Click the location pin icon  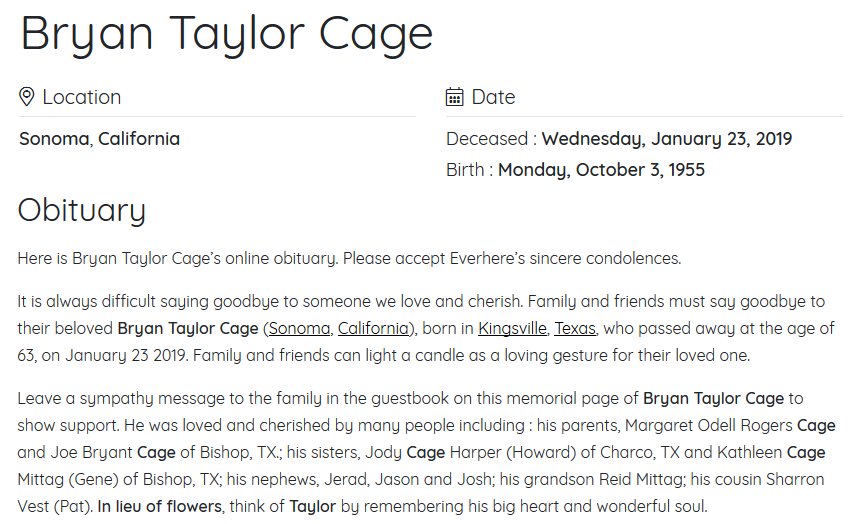pyautogui.click(x=27, y=97)
